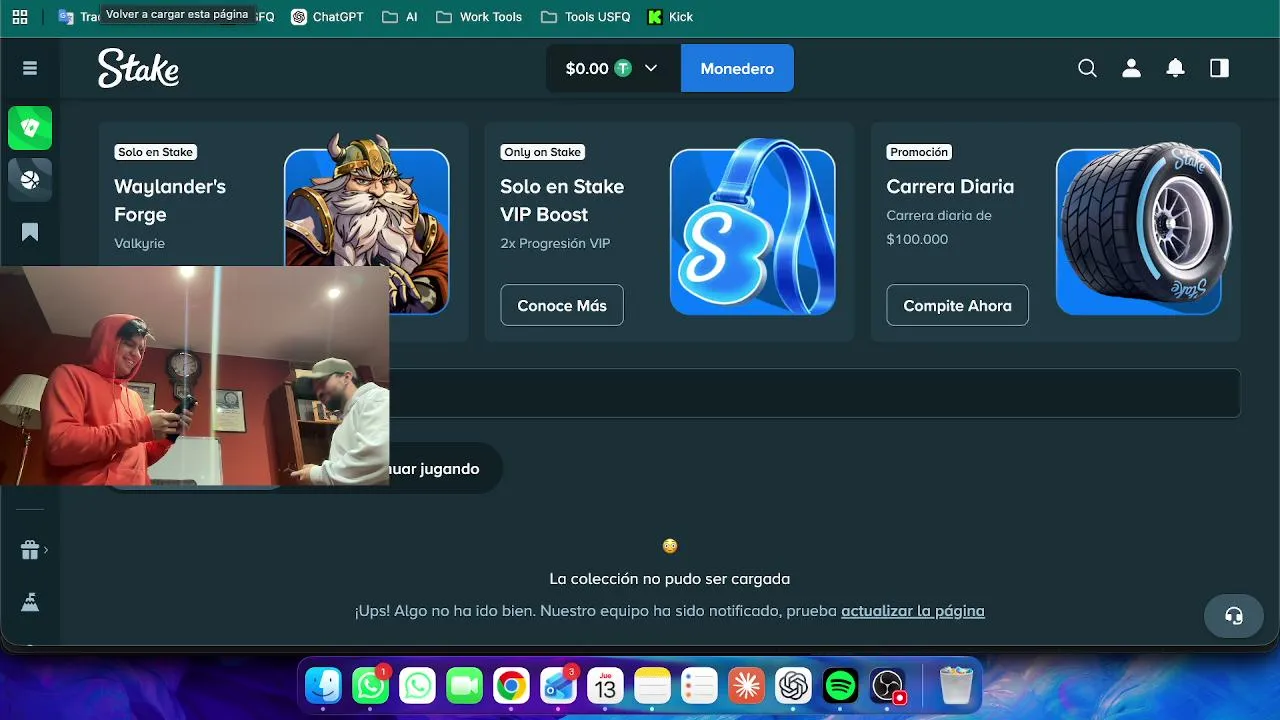Open the Chrome apps grid icon
Screen dimensions: 1280x720
point(20,17)
